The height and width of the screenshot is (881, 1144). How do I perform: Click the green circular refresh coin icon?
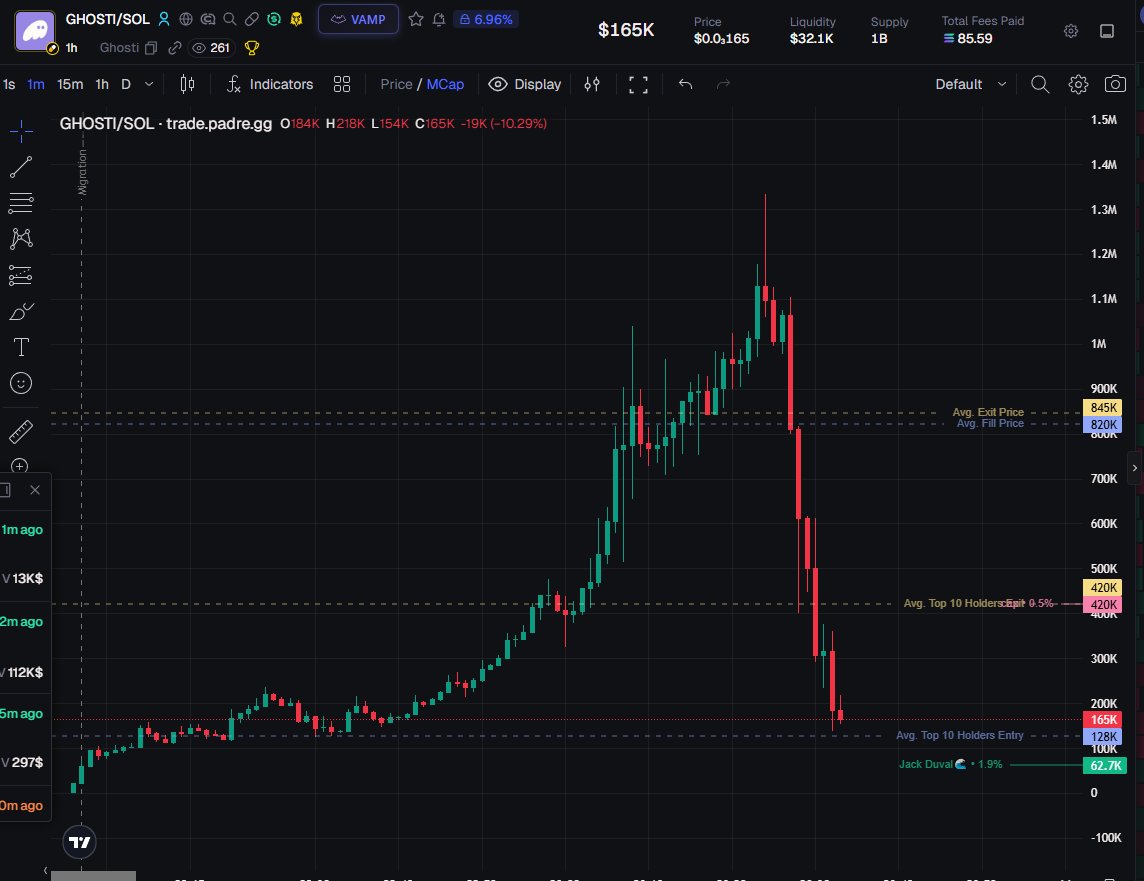[x=274, y=19]
